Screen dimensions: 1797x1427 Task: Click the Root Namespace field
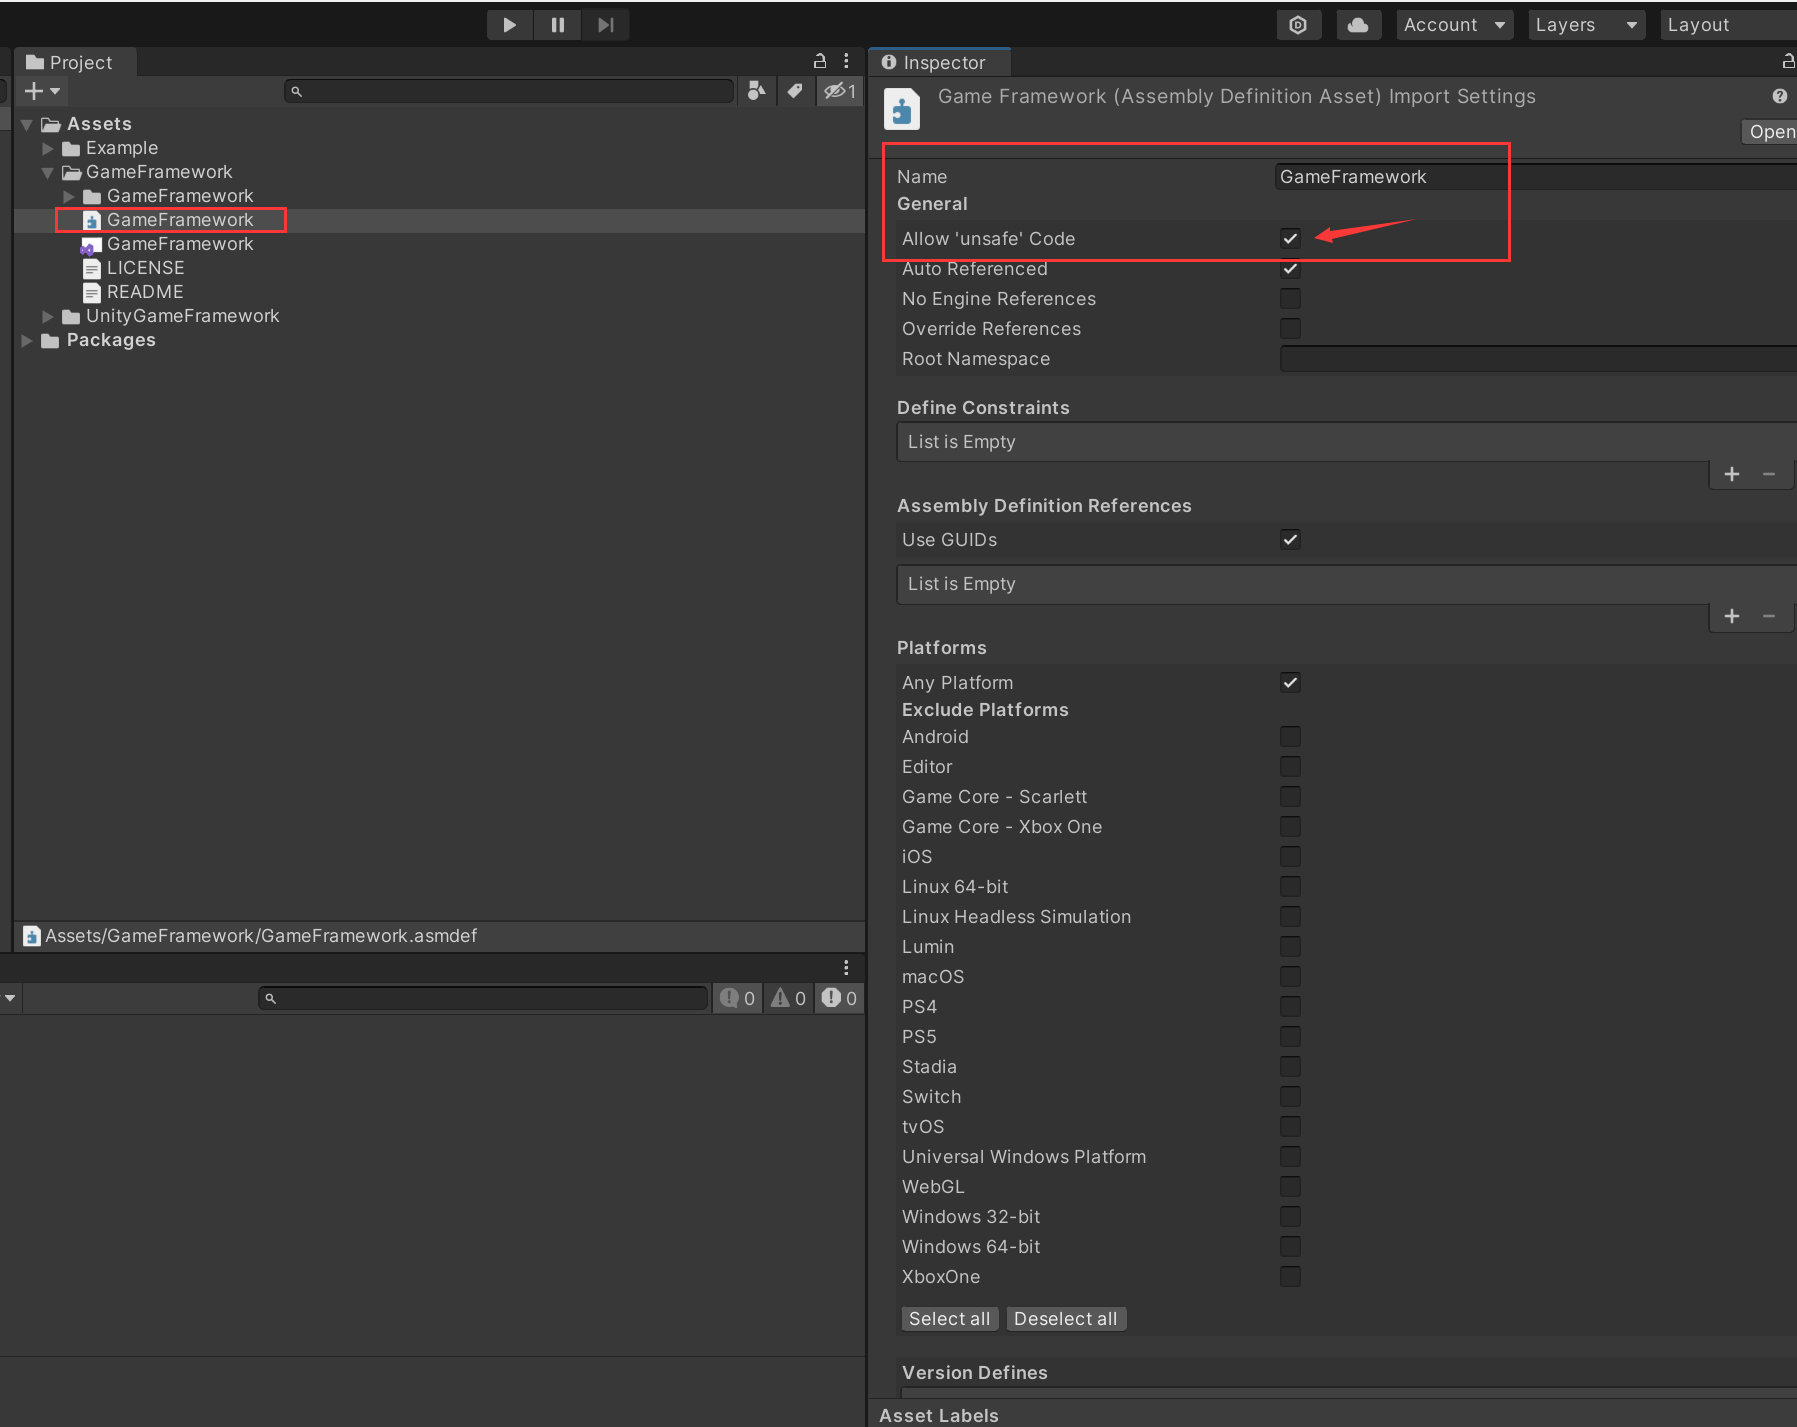click(x=1538, y=359)
